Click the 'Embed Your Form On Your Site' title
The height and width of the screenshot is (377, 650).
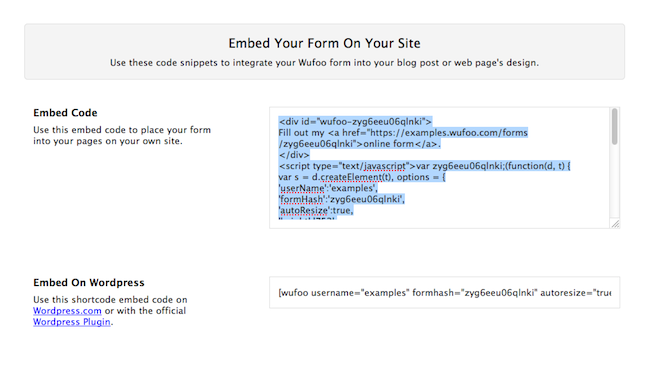click(324, 43)
